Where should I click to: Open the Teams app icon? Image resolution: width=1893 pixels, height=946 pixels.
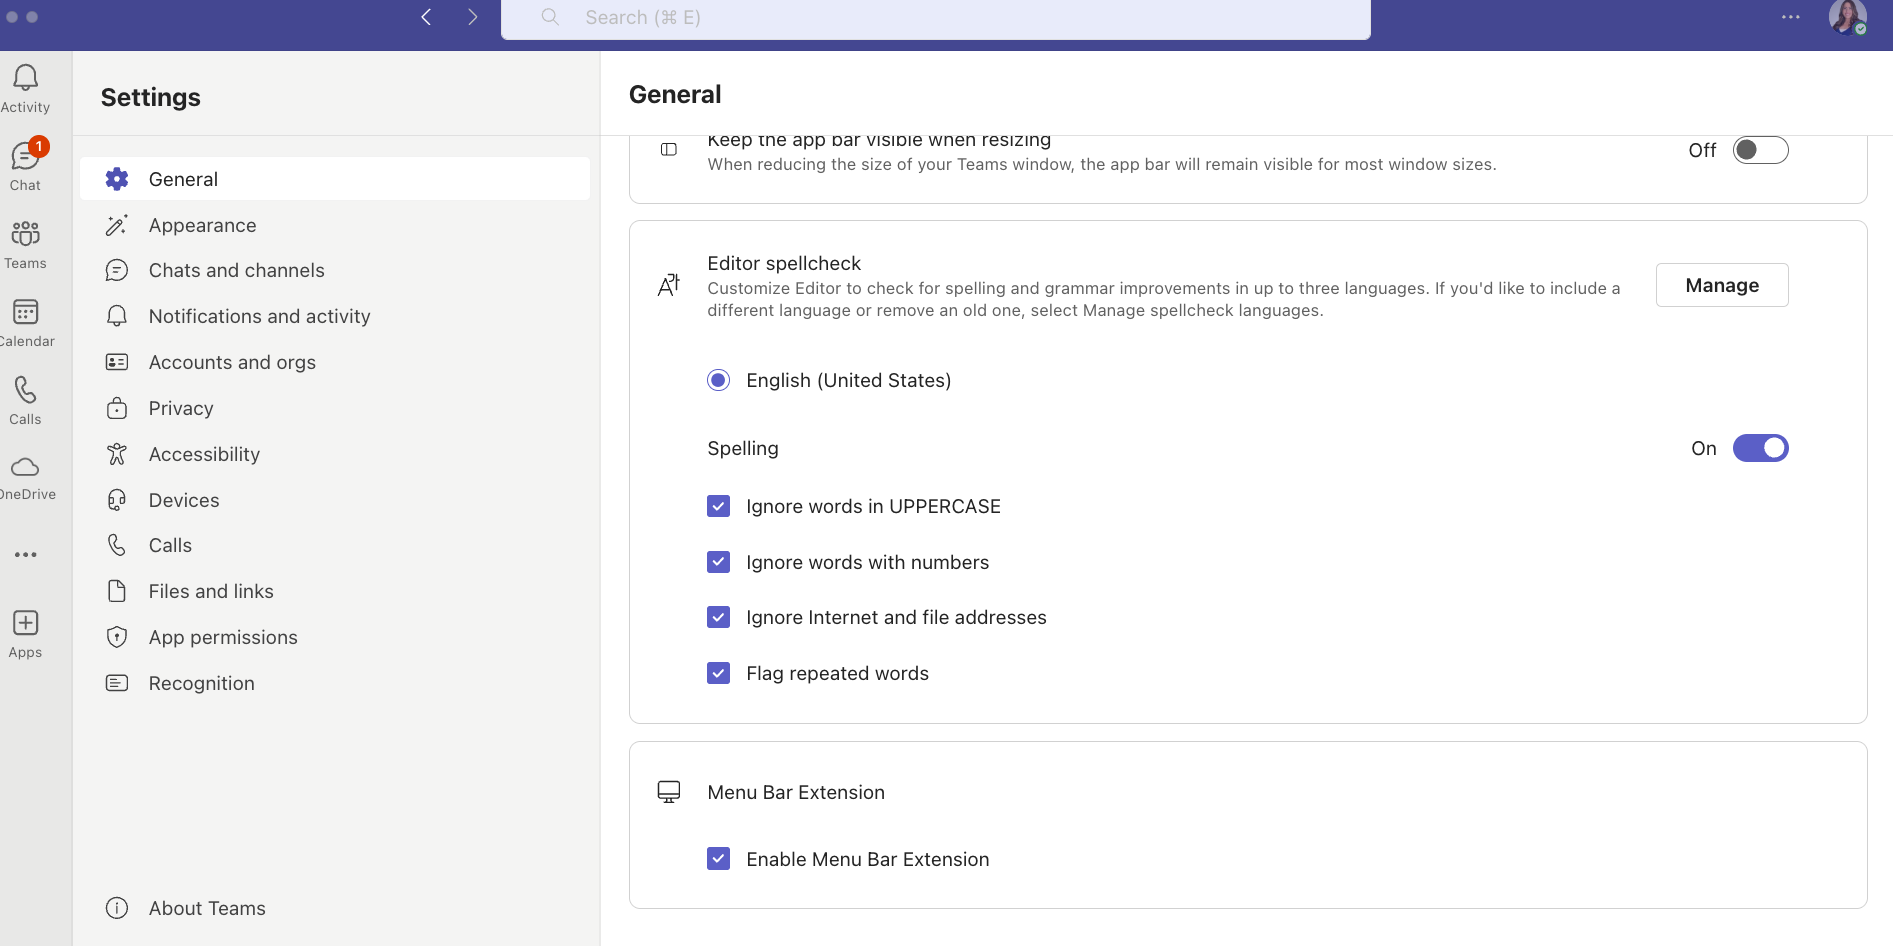26,235
